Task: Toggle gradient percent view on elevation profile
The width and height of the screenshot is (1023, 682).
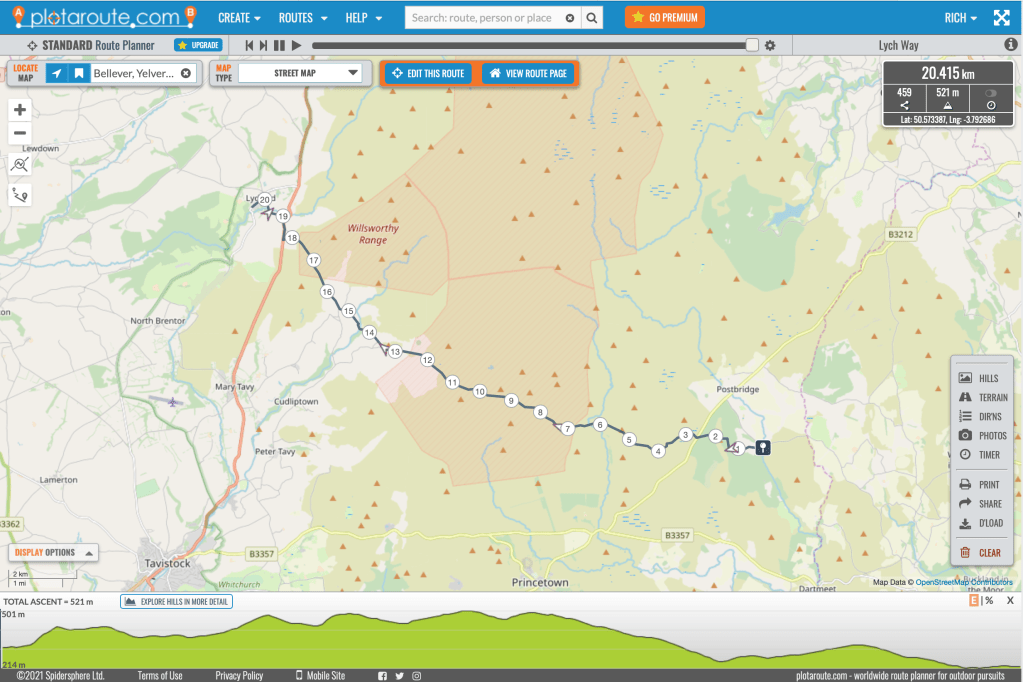Action: point(987,601)
